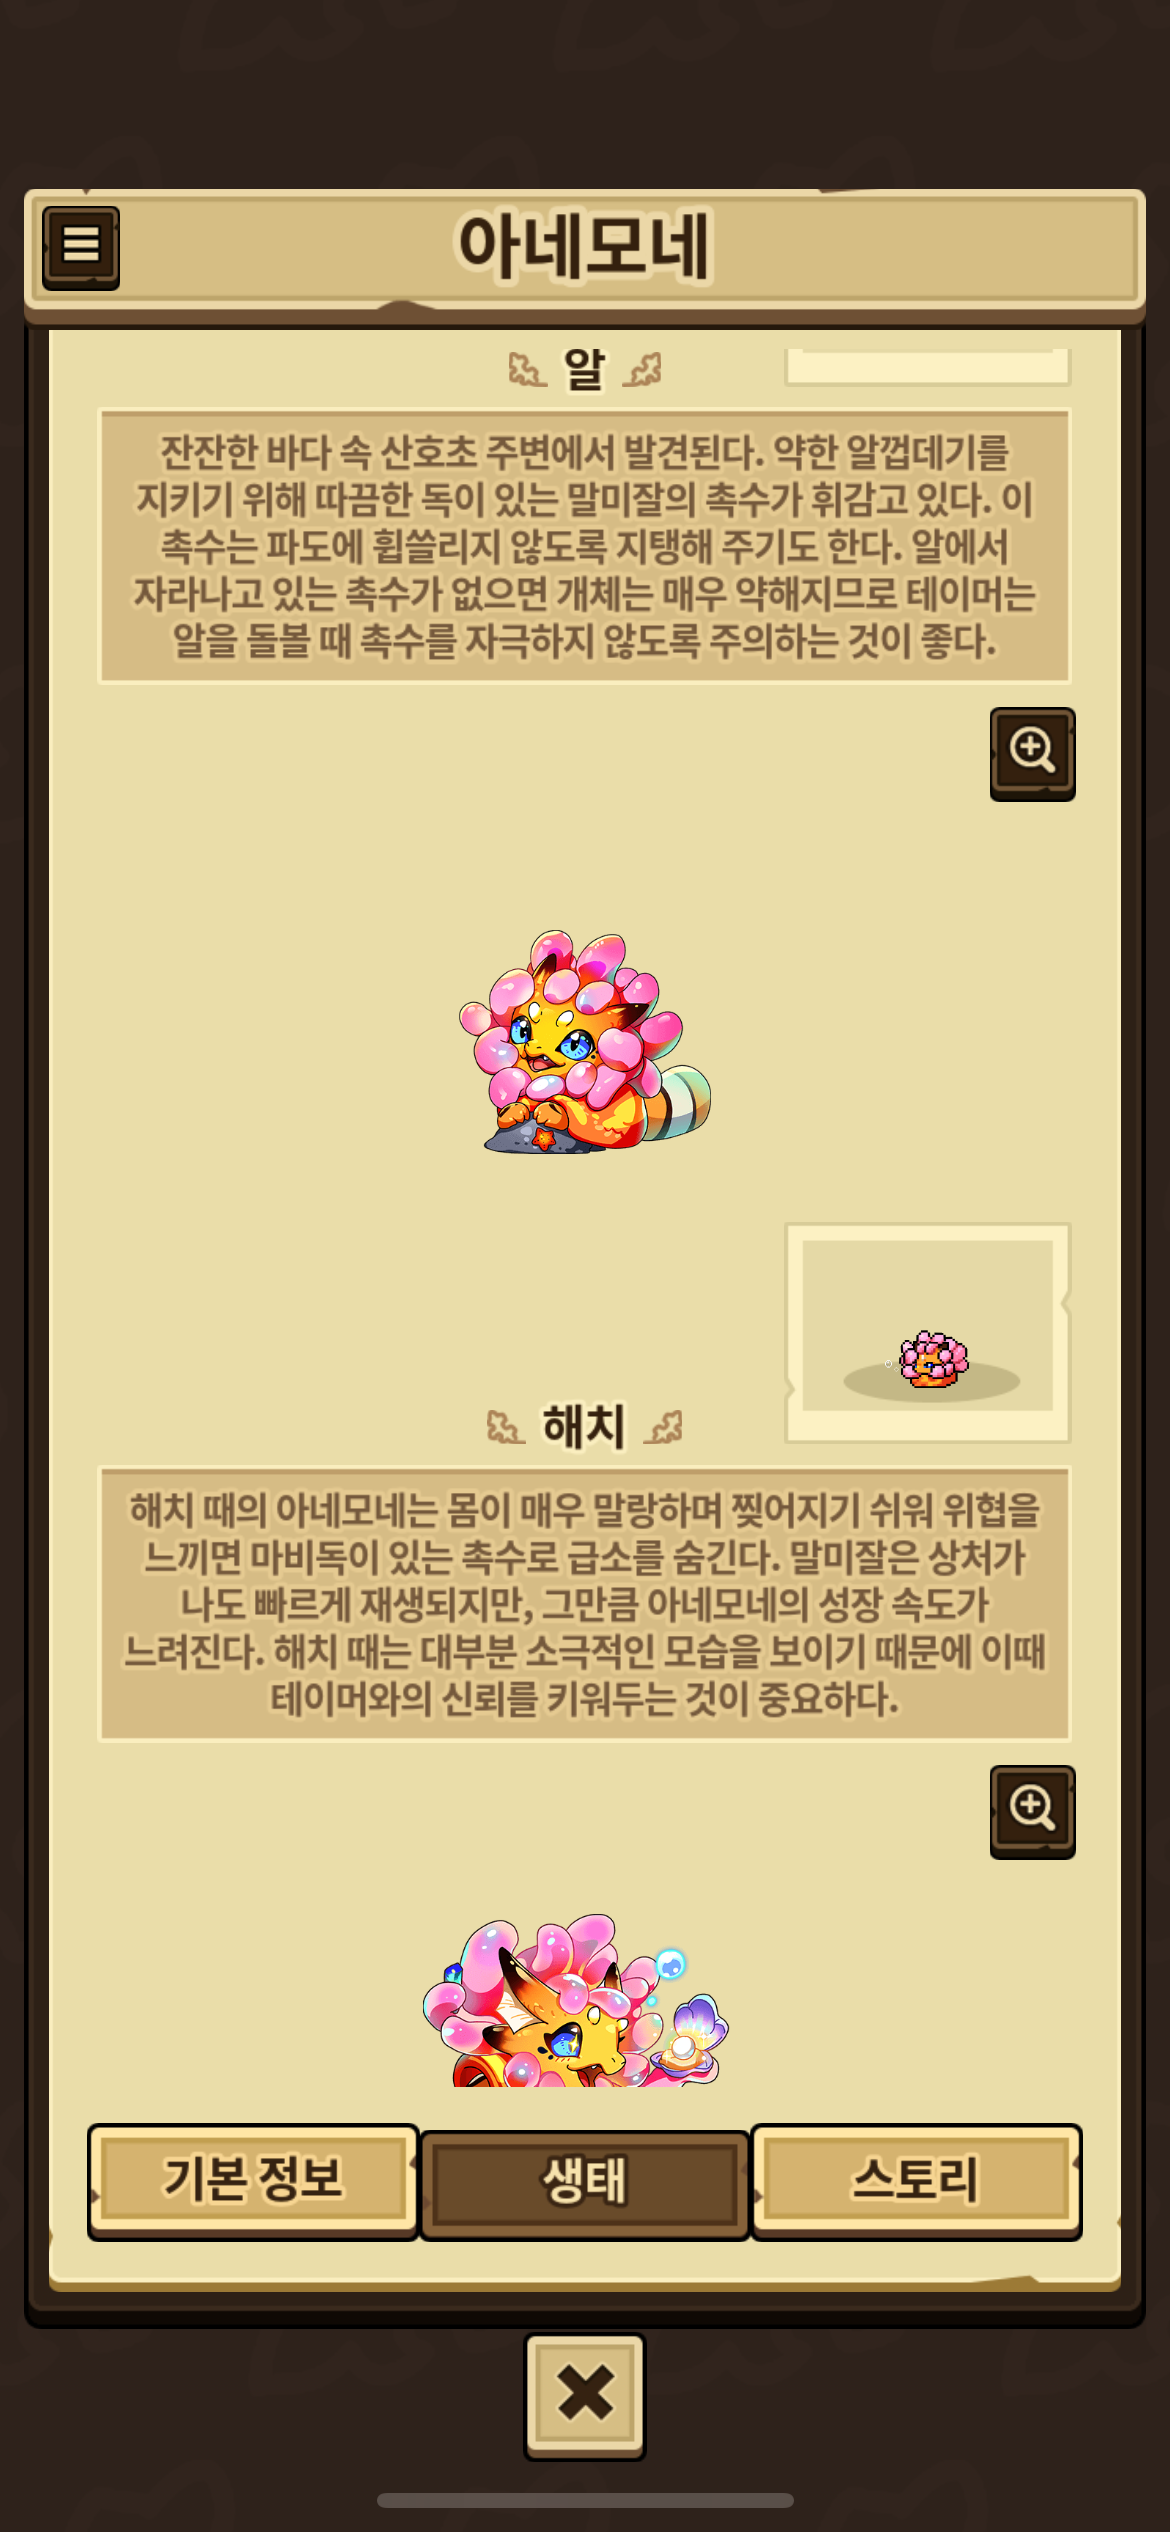Screen dimensions: 1170x2532
Task: Close the 아네모네 panel with X
Action: 585,2396
